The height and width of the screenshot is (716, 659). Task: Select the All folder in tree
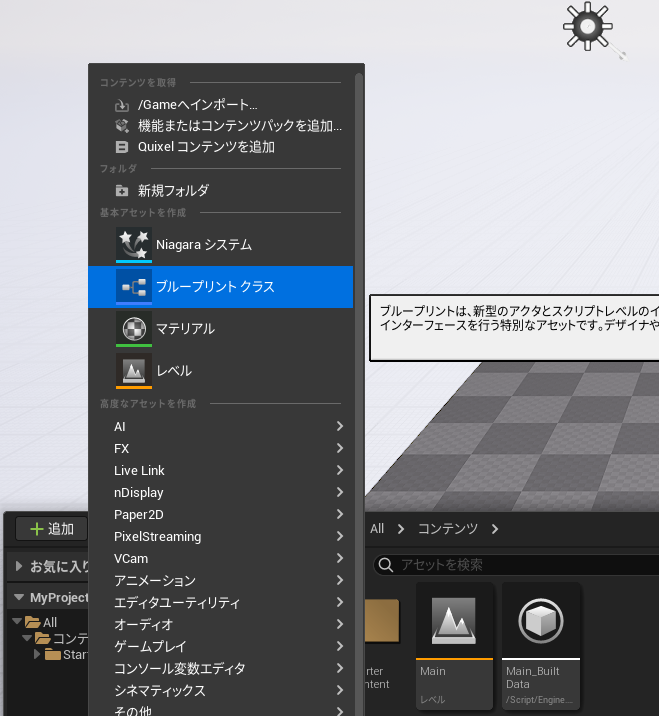pyautogui.click(x=41, y=622)
